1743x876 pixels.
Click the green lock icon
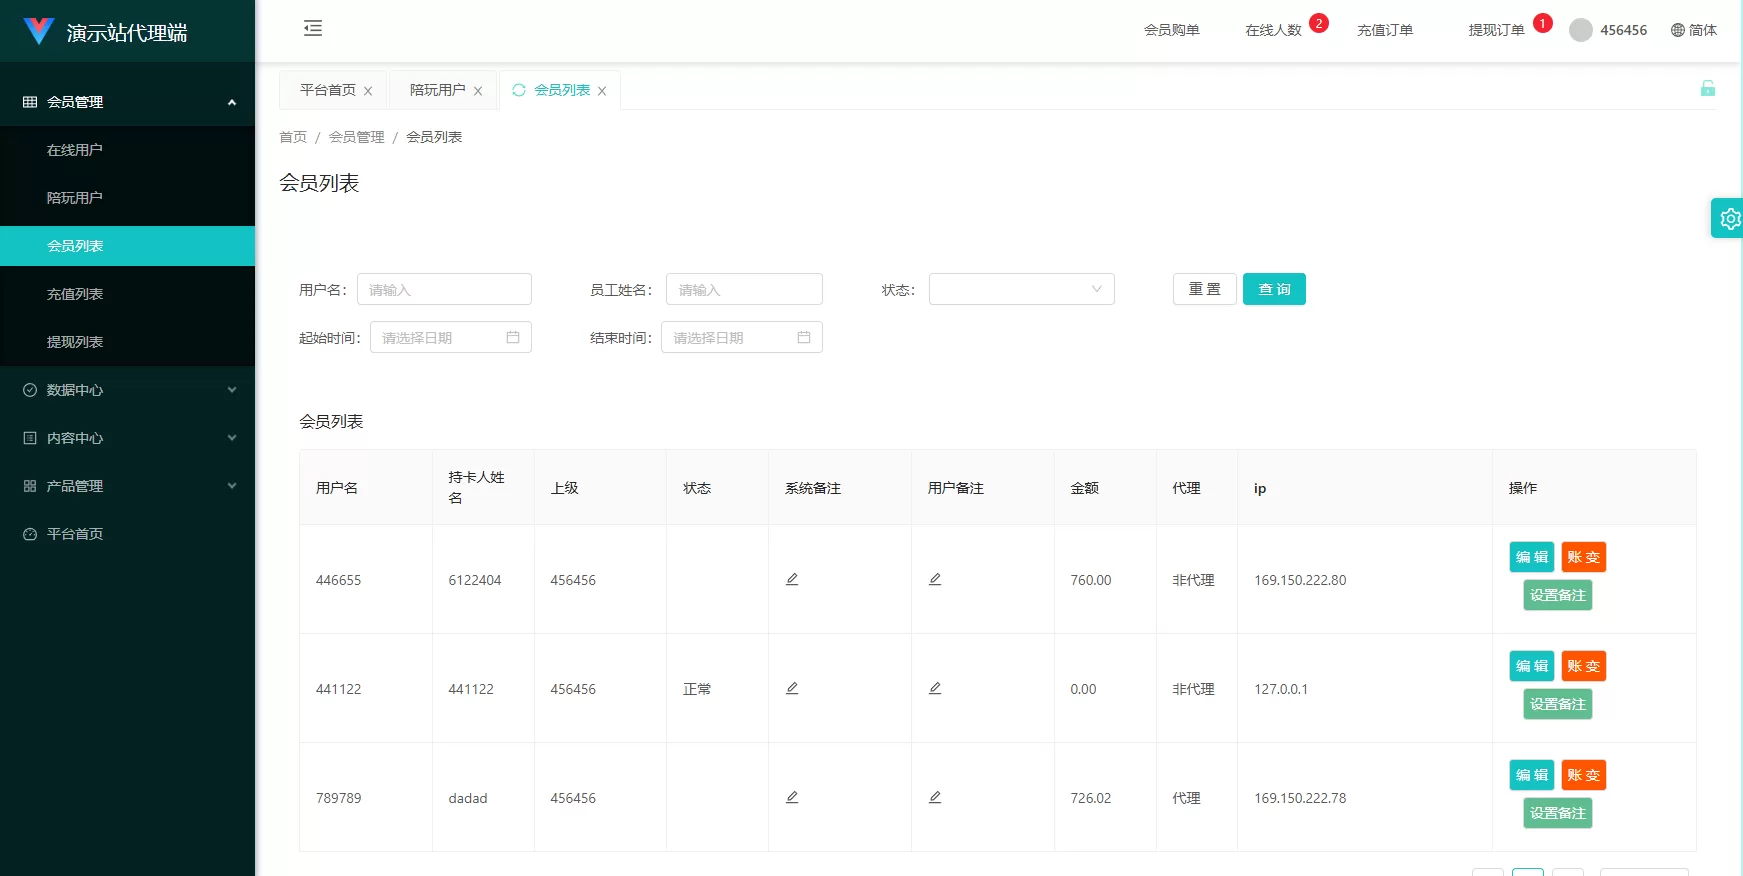tap(1708, 89)
